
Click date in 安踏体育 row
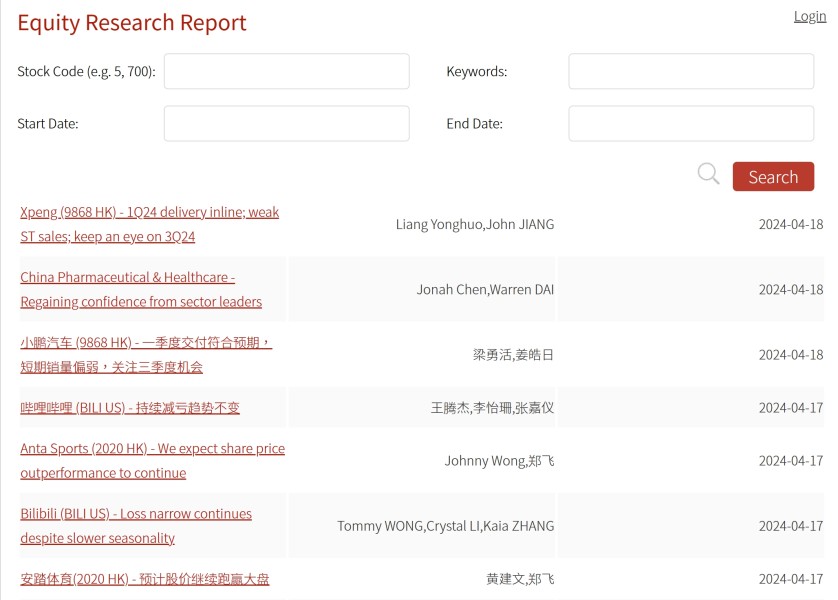[x=791, y=579]
